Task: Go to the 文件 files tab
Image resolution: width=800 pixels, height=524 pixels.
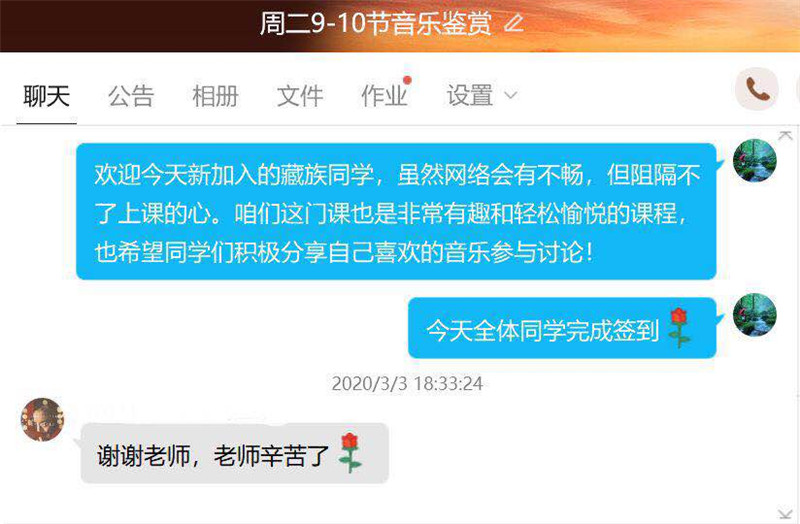Action: click(x=300, y=96)
